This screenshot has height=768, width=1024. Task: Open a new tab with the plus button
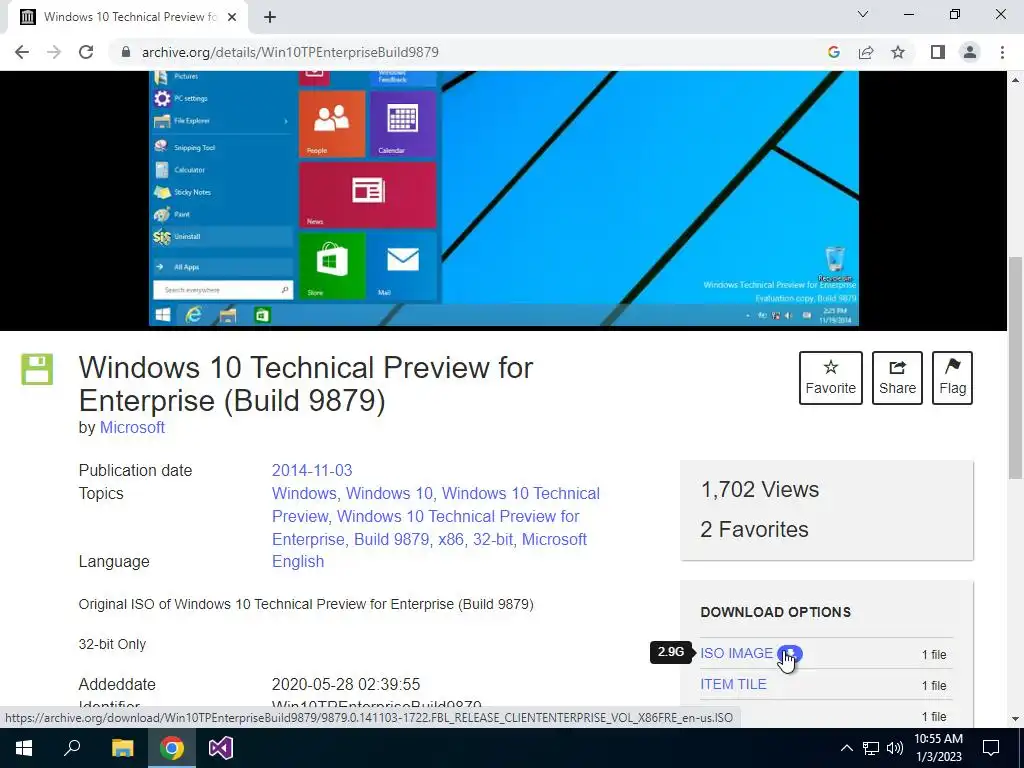click(270, 17)
